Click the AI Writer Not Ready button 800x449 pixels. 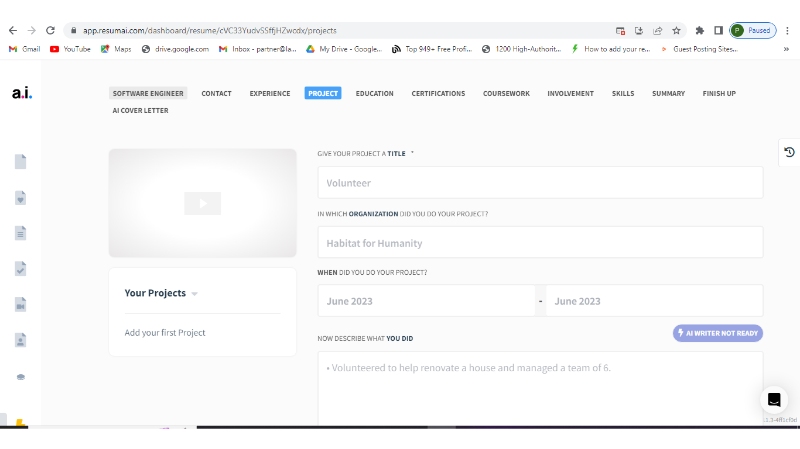point(718,333)
